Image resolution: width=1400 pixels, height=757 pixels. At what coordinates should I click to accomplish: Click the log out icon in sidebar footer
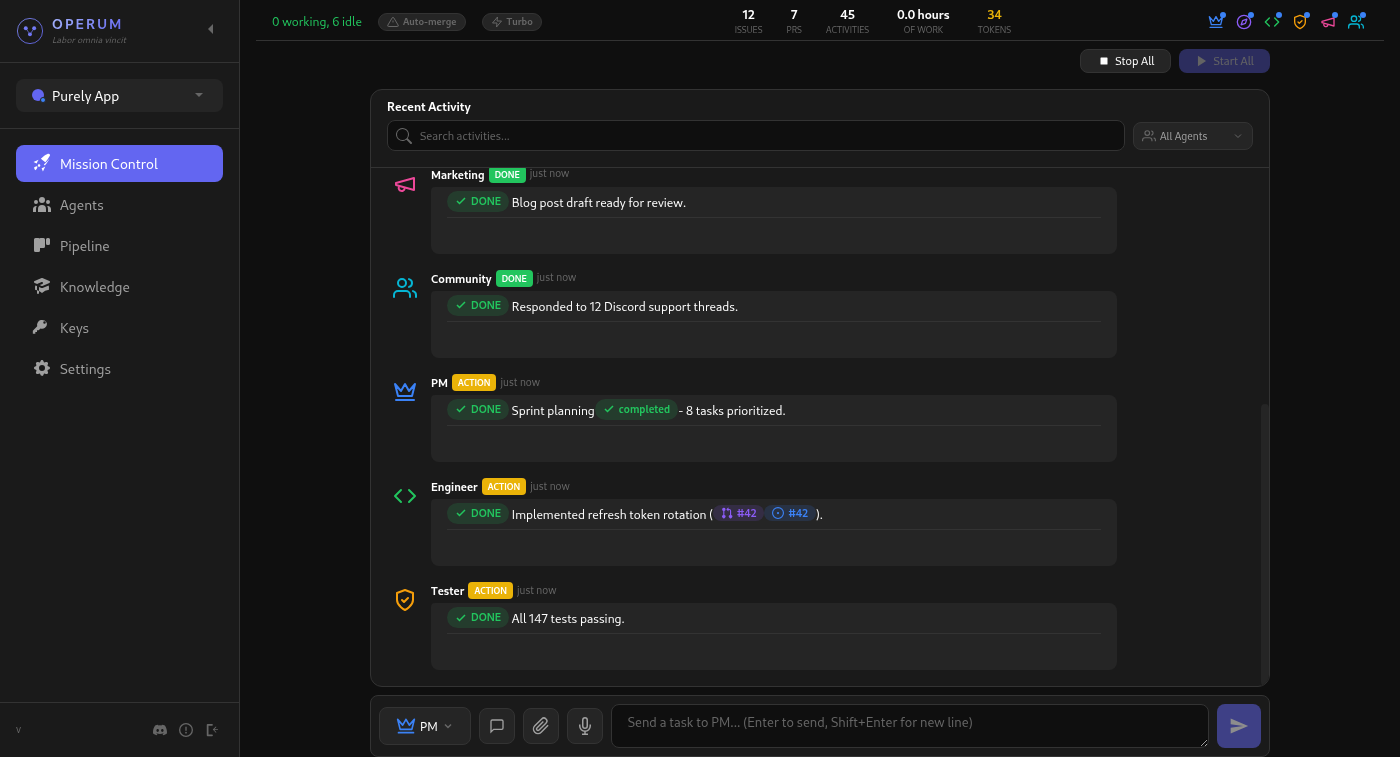click(x=212, y=730)
